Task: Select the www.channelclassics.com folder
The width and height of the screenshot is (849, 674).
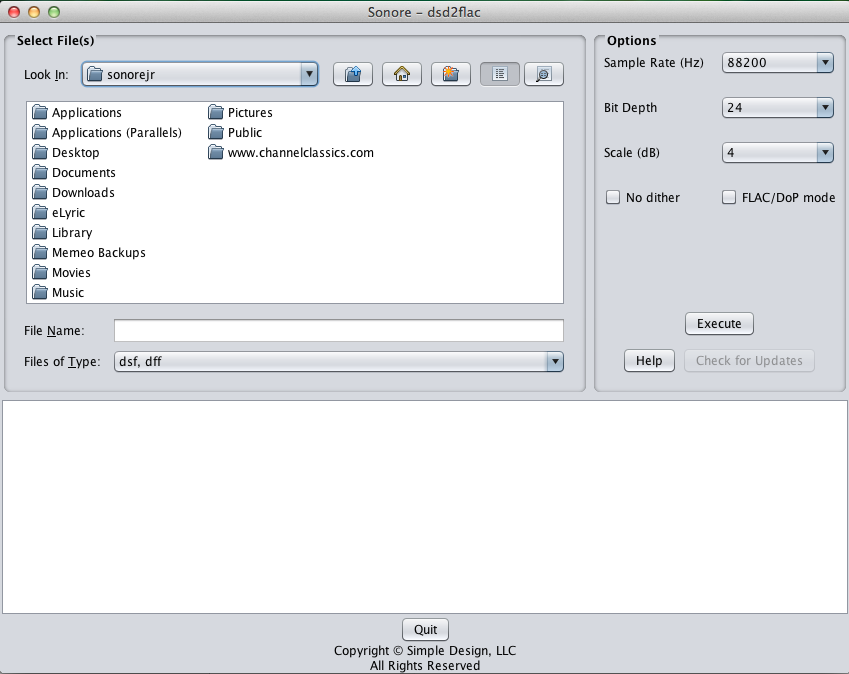Action: 299,152
